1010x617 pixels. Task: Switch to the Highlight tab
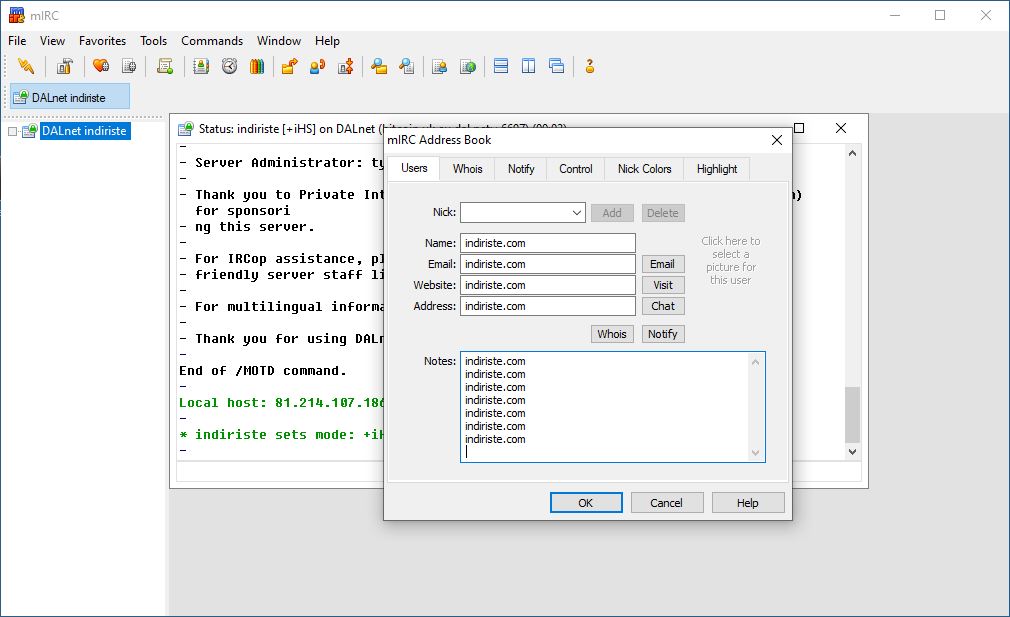click(x=717, y=169)
